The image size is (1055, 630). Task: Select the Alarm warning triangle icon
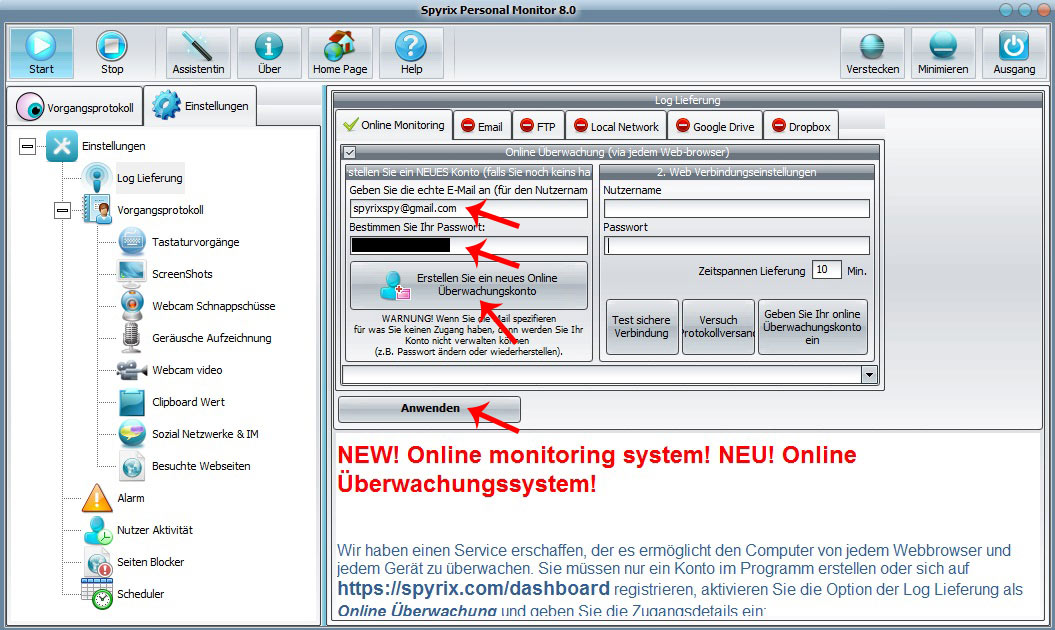97,498
